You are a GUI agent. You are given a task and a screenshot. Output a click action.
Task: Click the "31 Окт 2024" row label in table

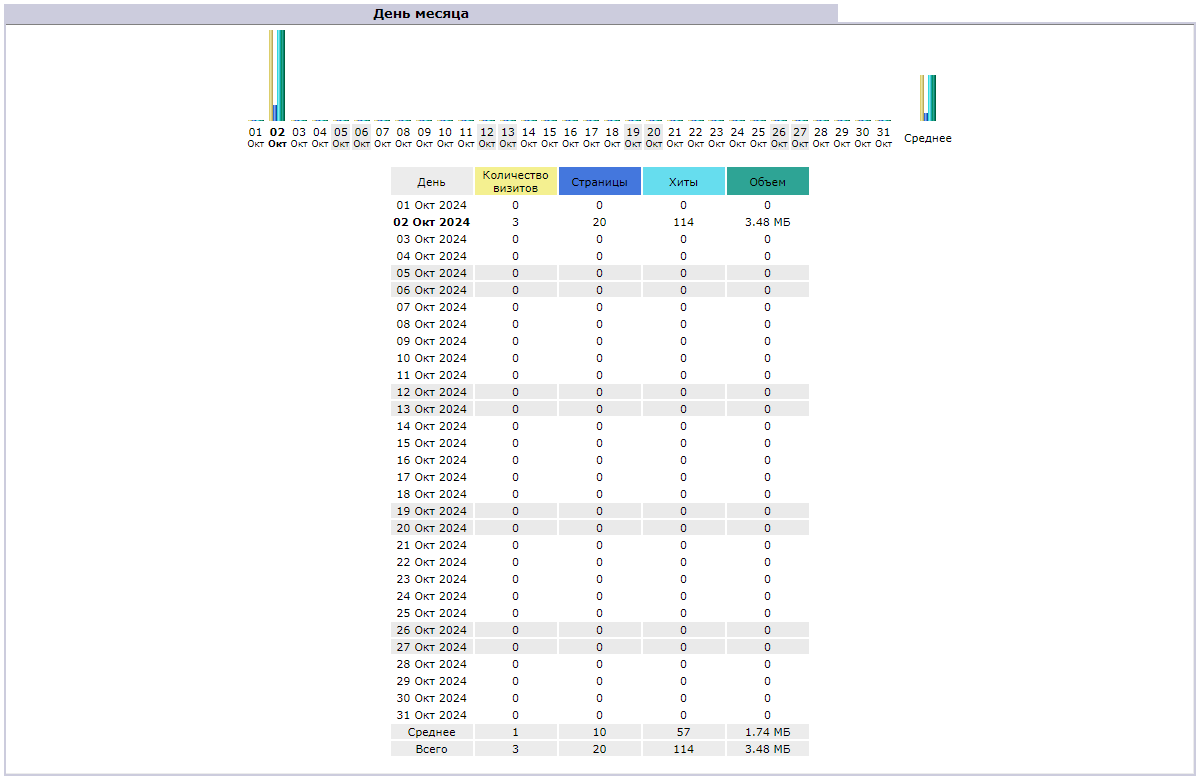[x=432, y=715]
